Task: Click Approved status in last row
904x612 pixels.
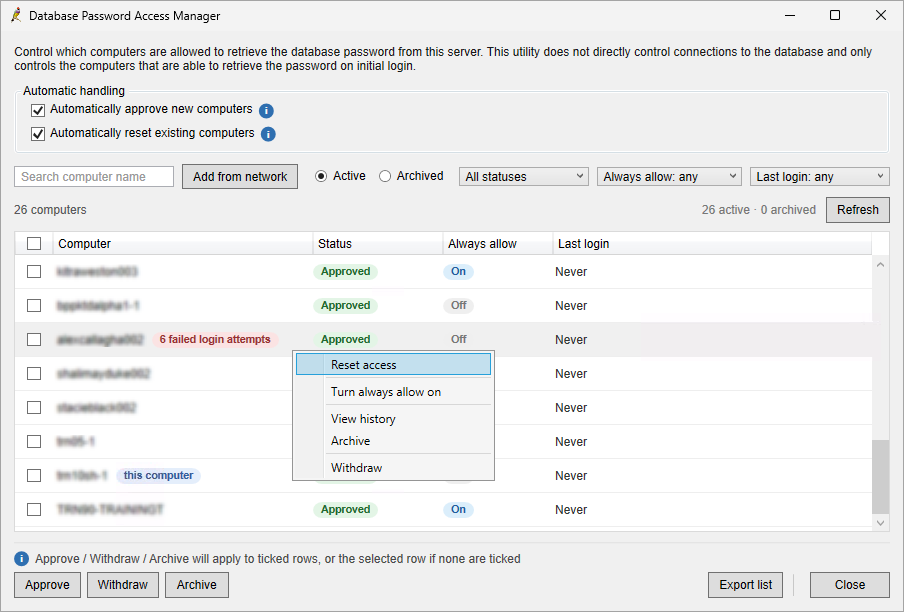Action: [345, 509]
